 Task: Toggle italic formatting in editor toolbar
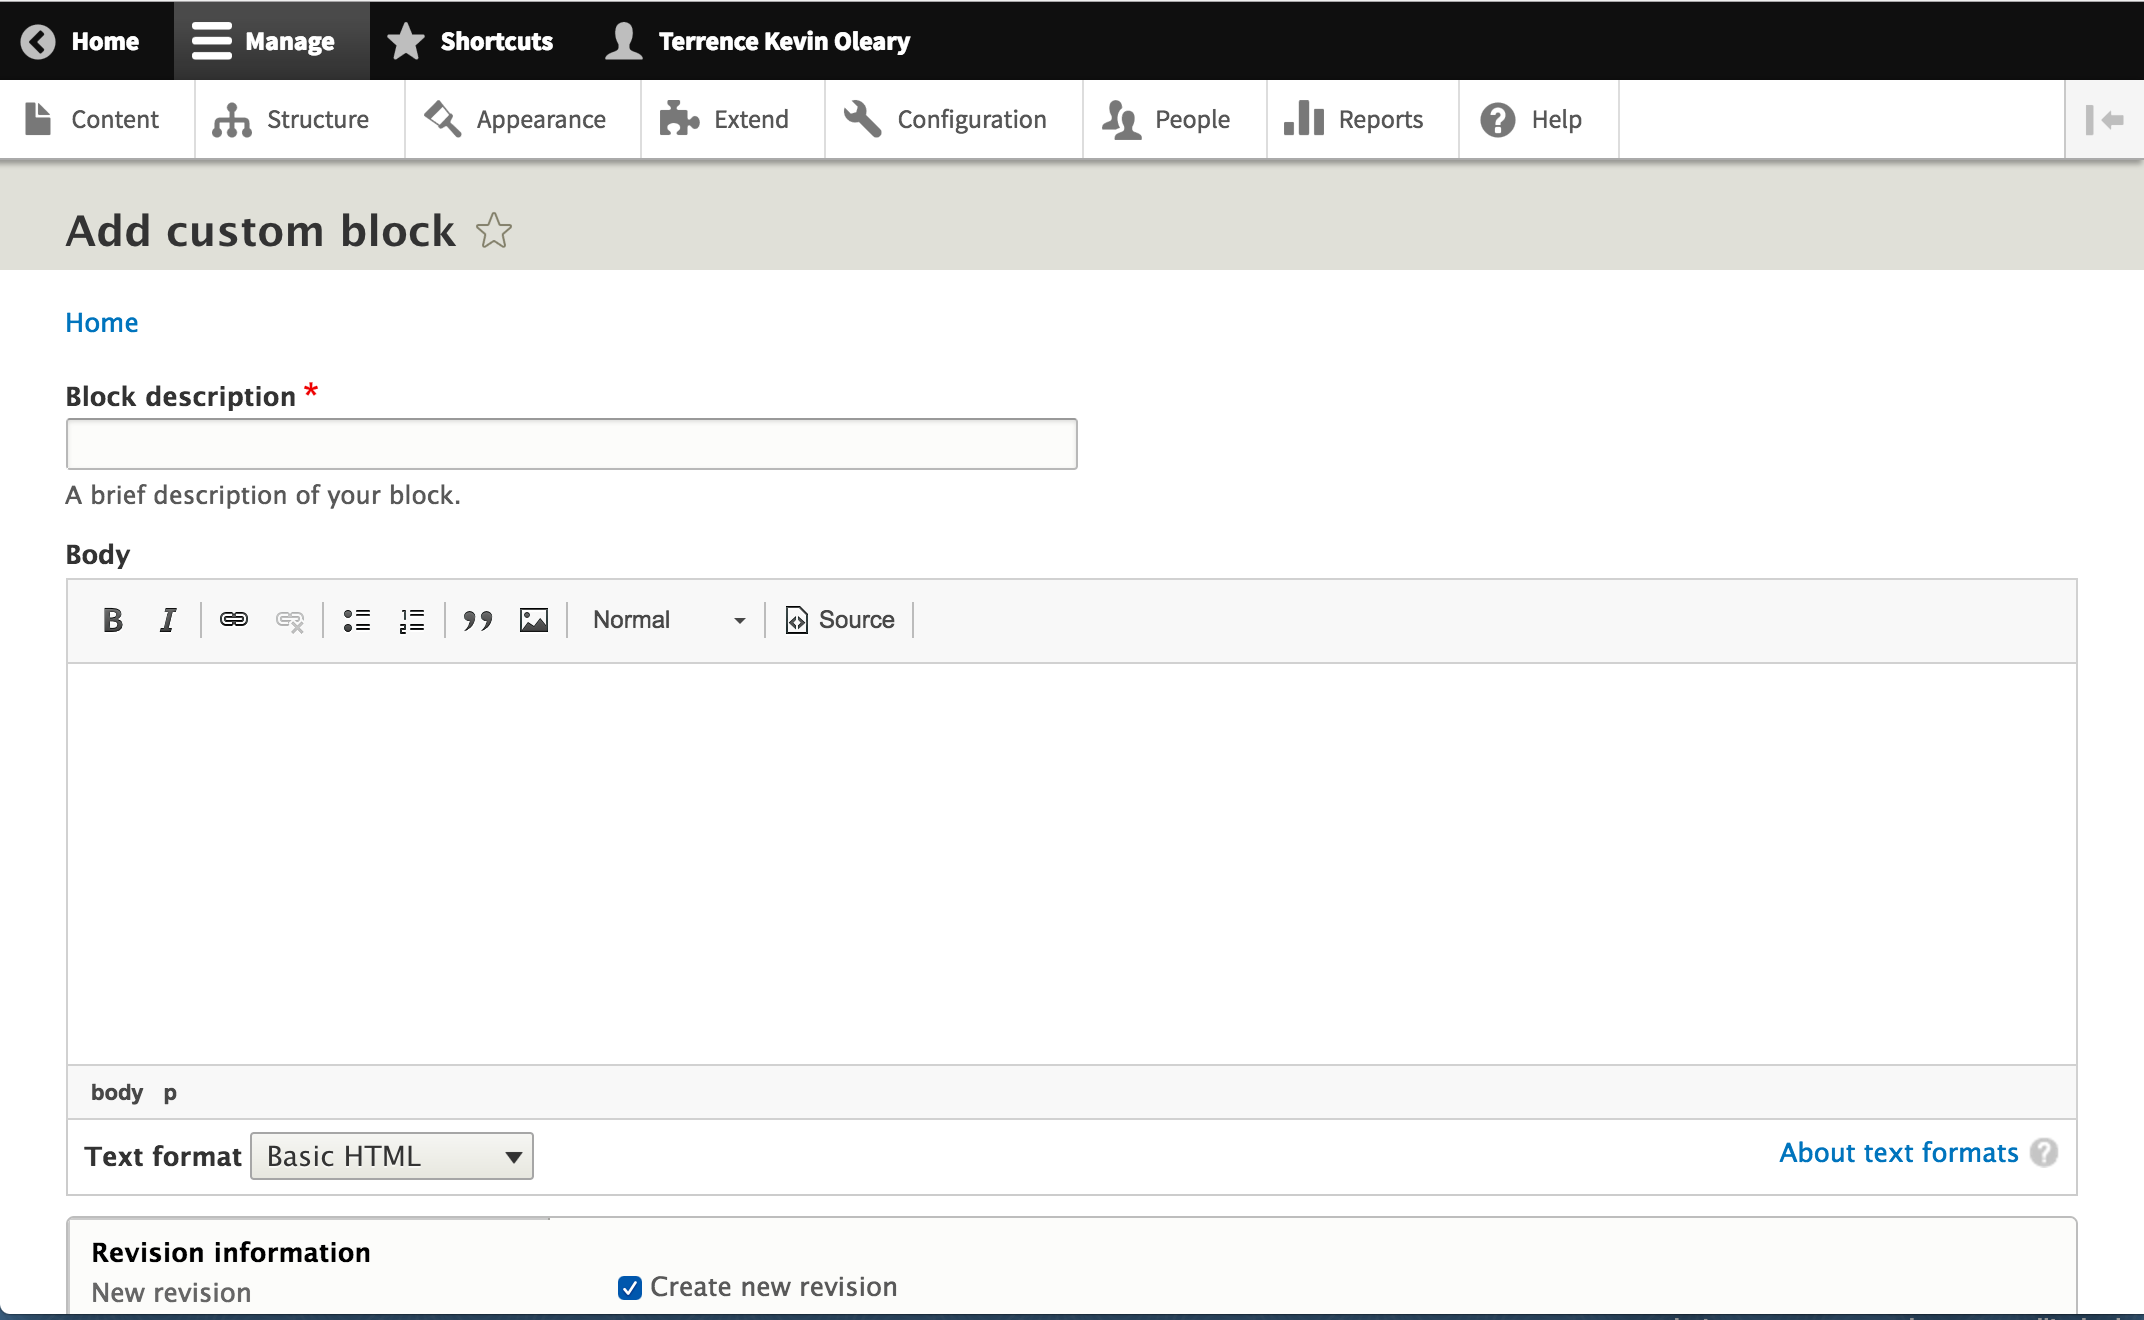tap(168, 620)
